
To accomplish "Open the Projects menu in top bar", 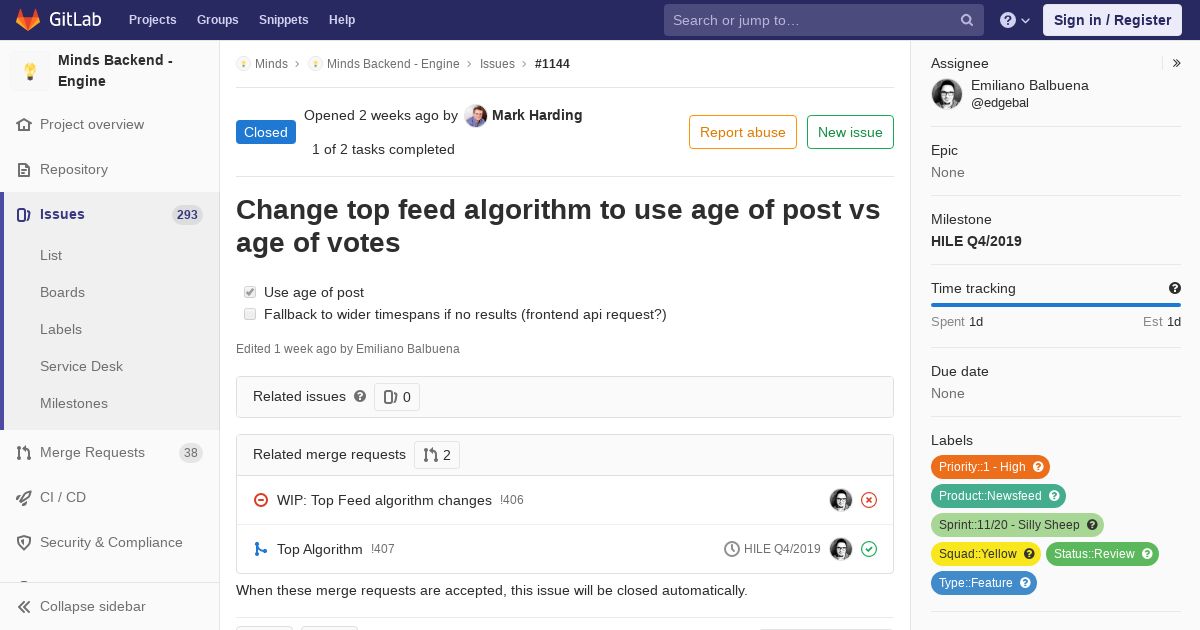I will [x=152, y=20].
